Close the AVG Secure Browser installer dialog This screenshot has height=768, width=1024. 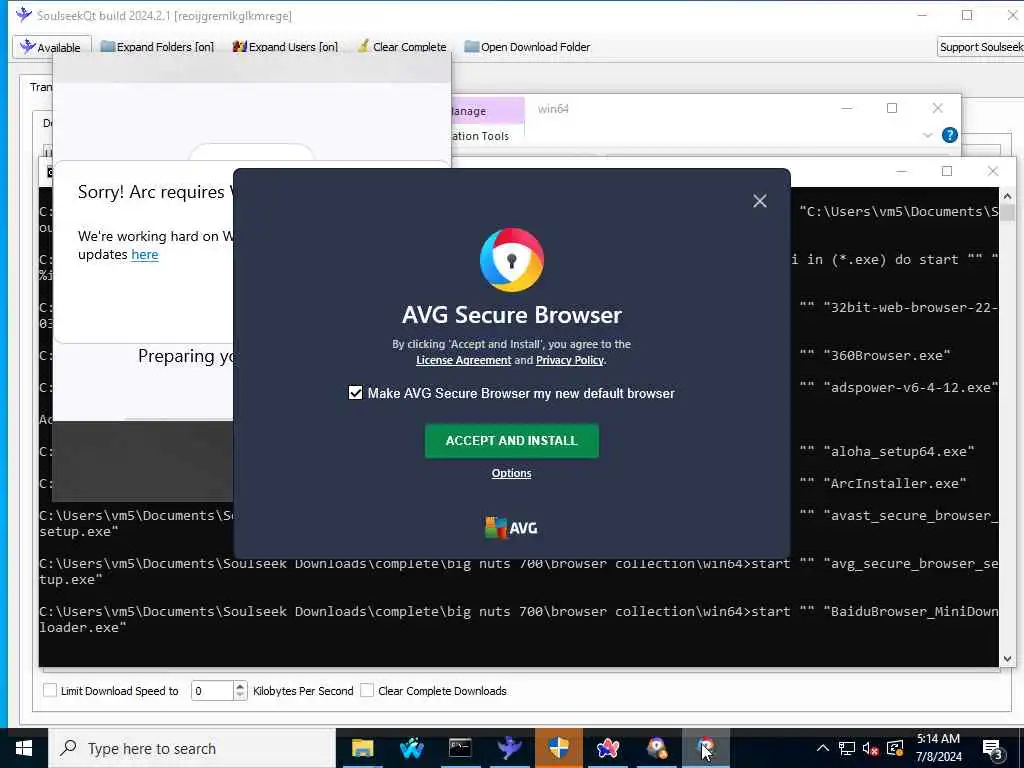tap(760, 201)
